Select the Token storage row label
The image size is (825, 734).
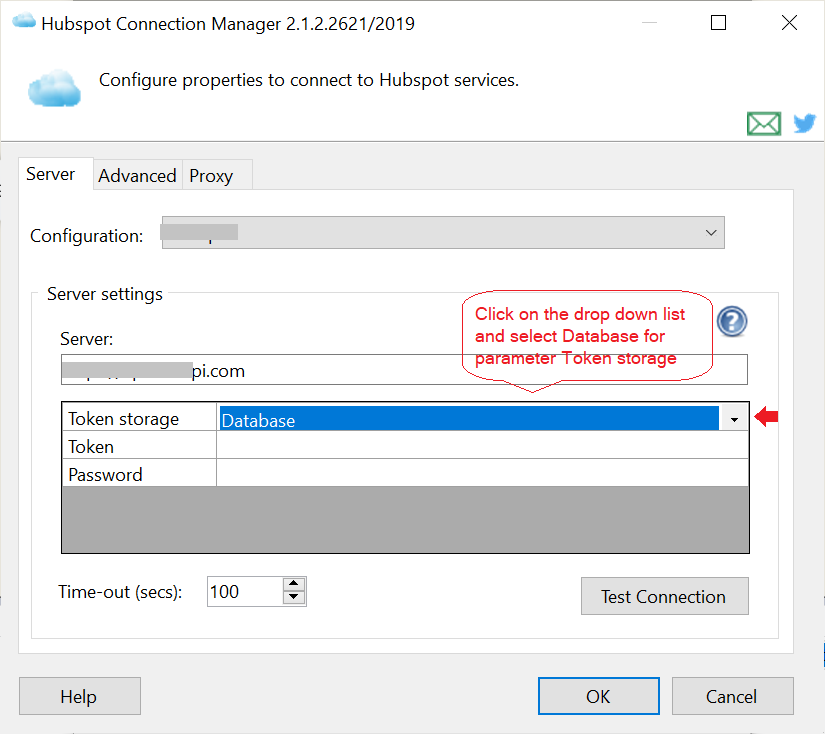139,418
